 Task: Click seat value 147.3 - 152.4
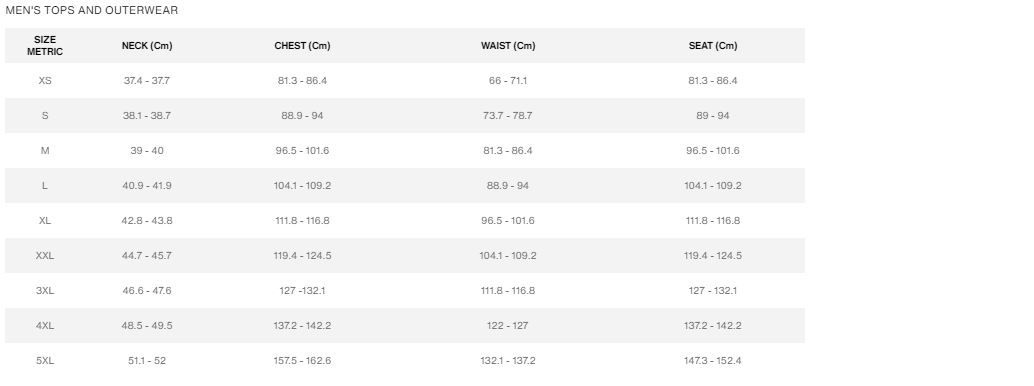click(713, 360)
